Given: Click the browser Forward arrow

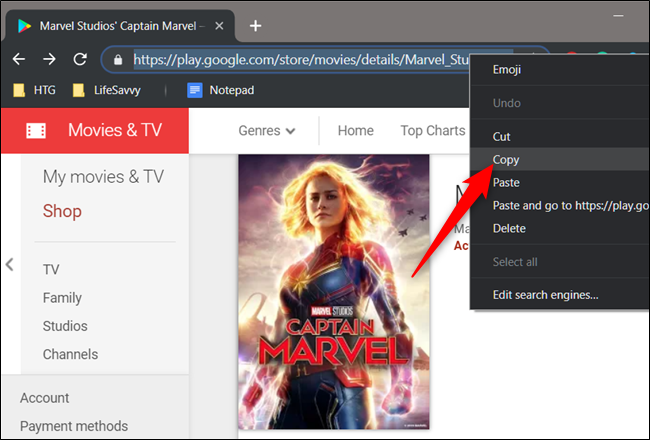Looking at the screenshot, I should click(49, 59).
